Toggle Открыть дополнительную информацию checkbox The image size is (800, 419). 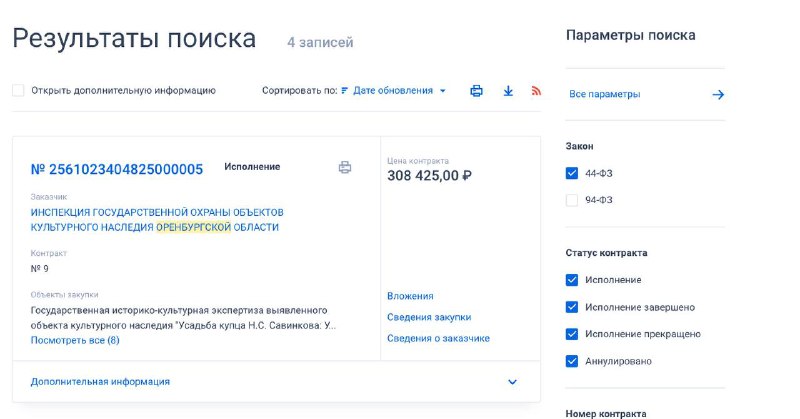click(18, 90)
